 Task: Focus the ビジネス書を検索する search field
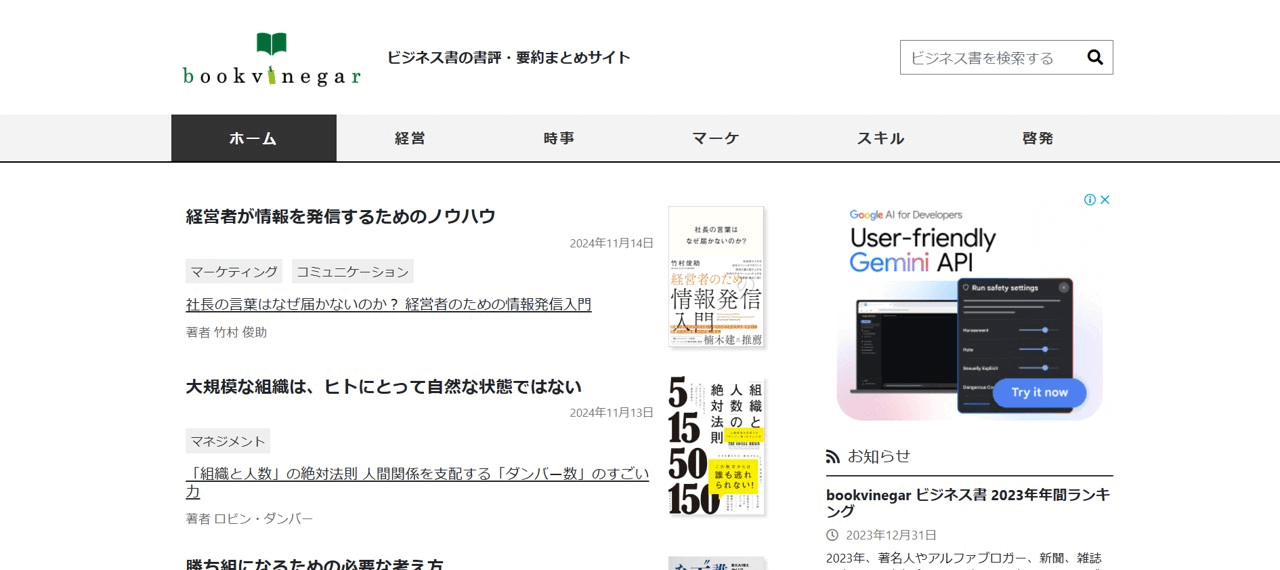(988, 57)
